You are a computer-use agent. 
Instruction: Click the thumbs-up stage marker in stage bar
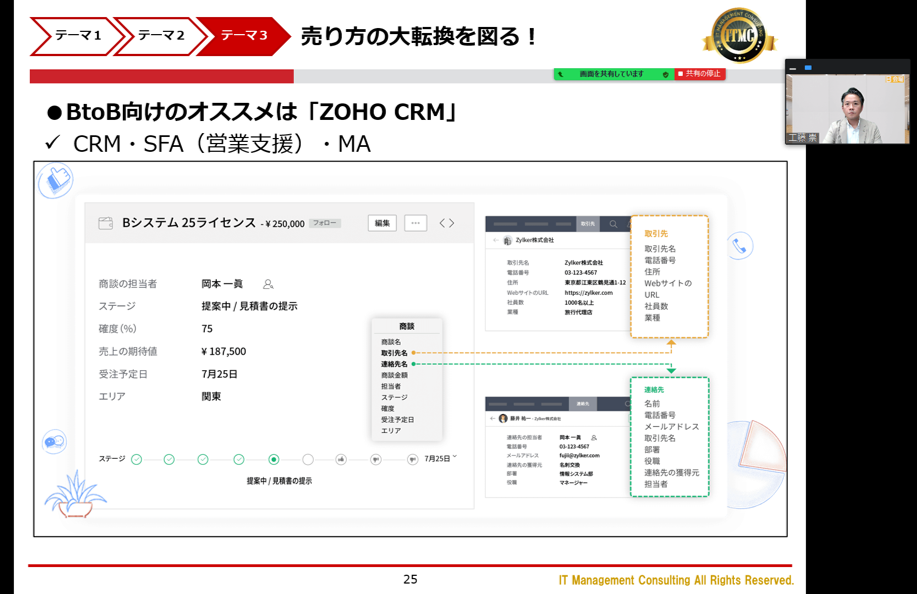pyautogui.click(x=341, y=460)
